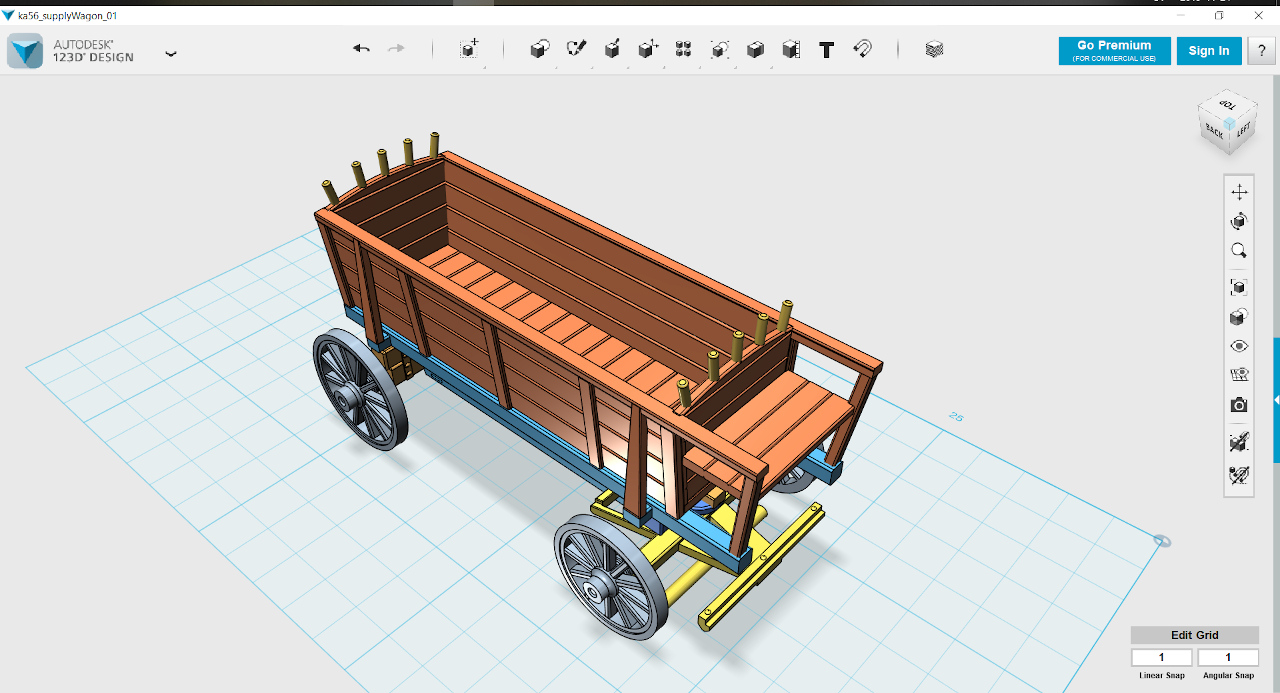Screen dimensions: 1280x693
Task: Toggle grid visibility in the navigation bar
Action: 1239,376
